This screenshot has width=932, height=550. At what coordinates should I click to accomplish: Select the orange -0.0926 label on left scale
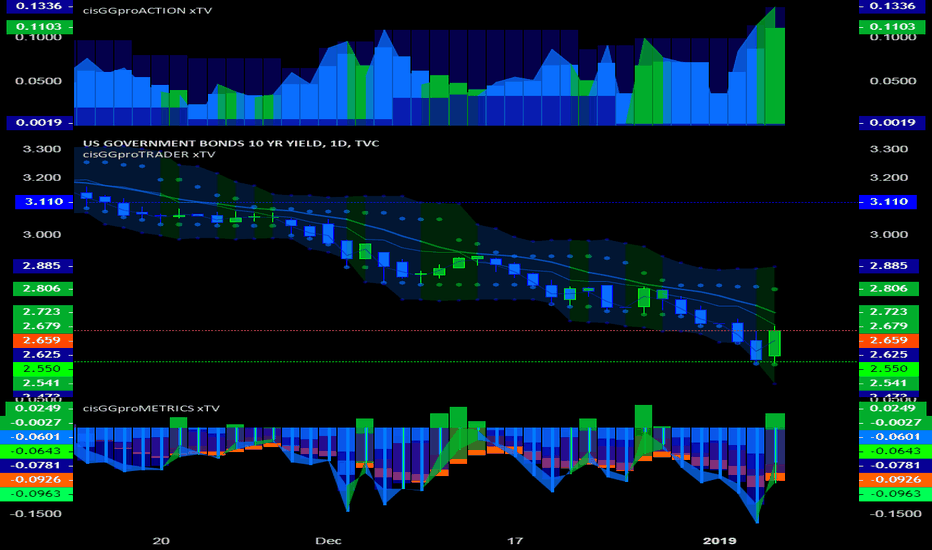[x=37, y=480]
